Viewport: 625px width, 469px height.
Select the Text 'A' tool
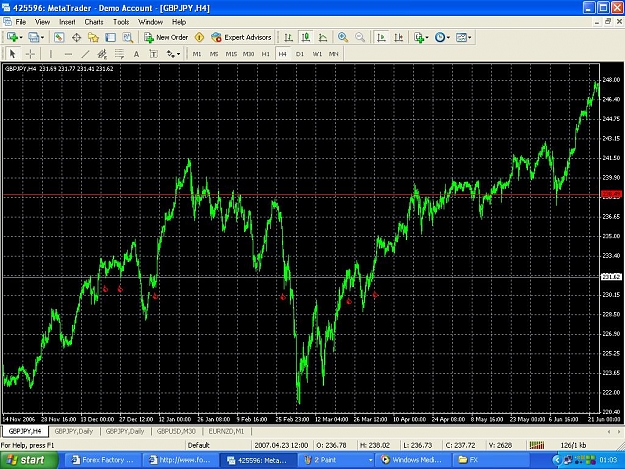tap(136, 54)
